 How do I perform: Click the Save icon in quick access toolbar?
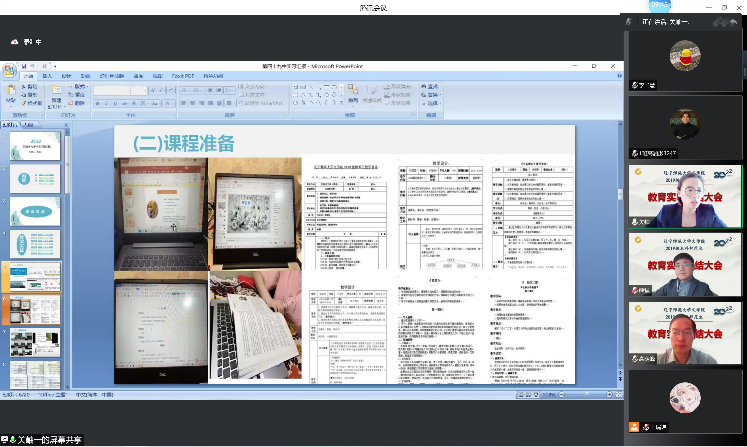pyautogui.click(x=23, y=66)
